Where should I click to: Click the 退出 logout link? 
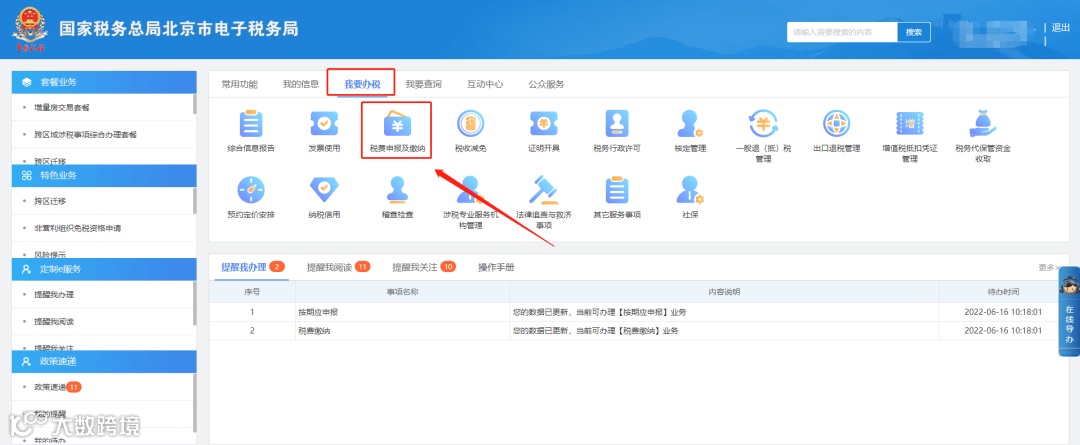[1060, 28]
